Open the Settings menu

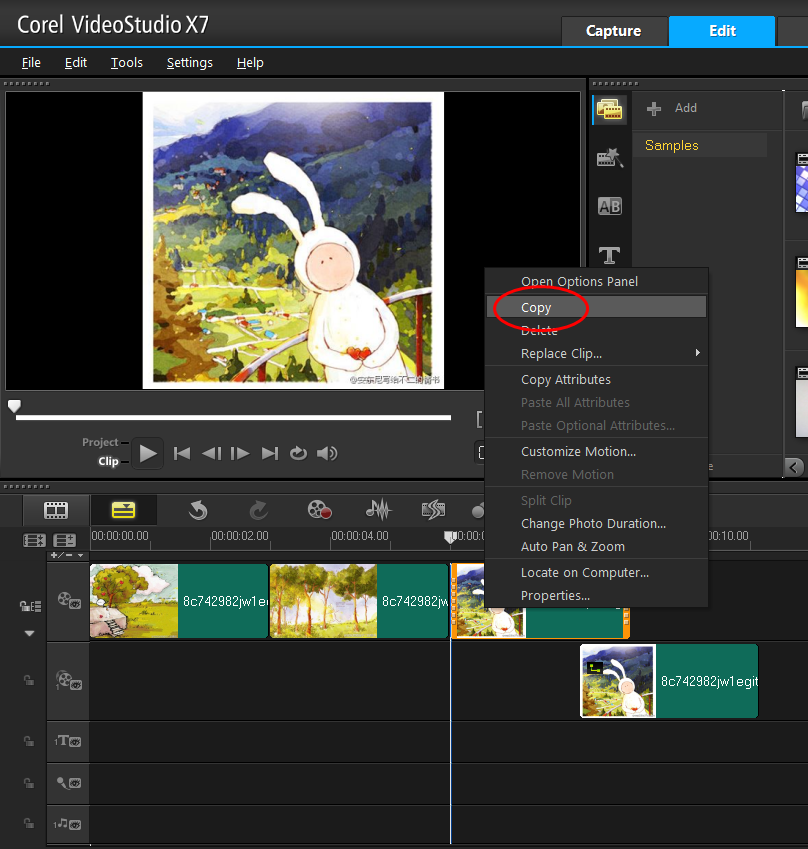click(190, 63)
